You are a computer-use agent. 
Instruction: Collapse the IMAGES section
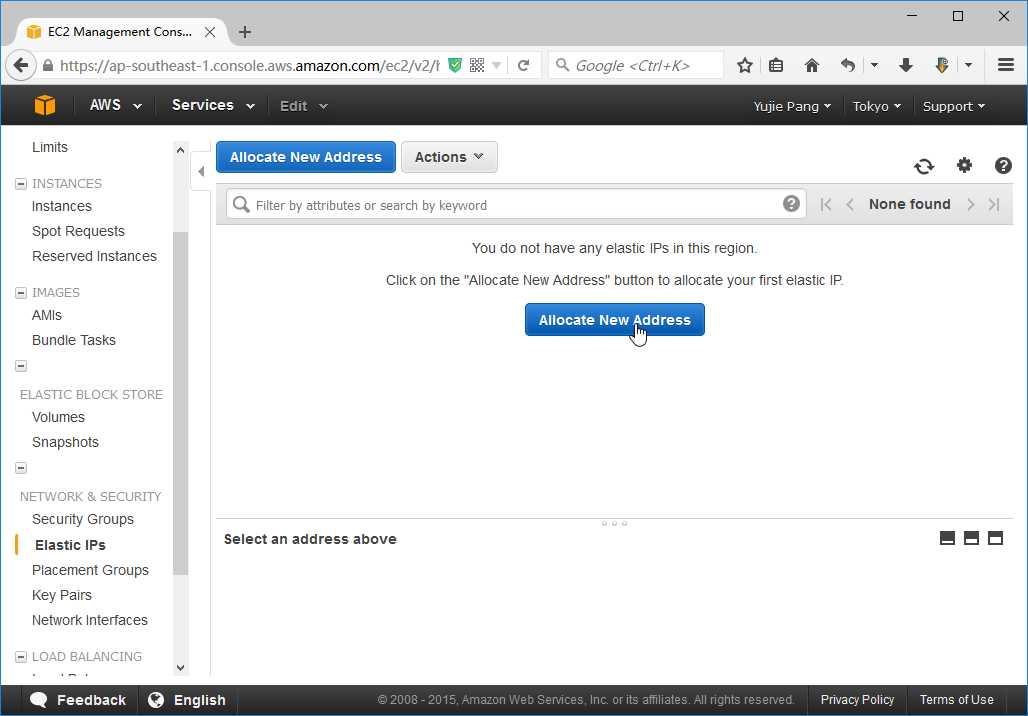tap(21, 292)
